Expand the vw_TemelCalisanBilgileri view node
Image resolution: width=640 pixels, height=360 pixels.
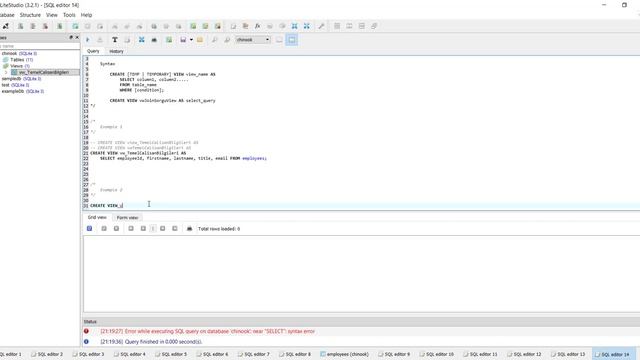[x=6, y=72]
